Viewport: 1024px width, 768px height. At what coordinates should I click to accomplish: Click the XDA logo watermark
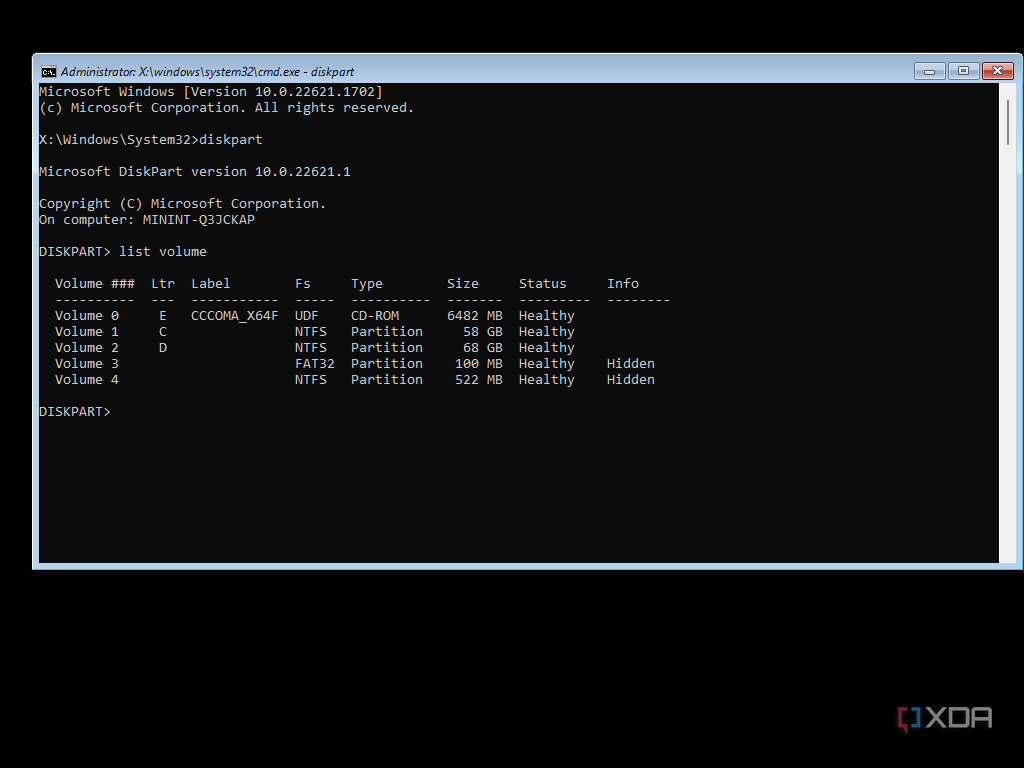944,718
